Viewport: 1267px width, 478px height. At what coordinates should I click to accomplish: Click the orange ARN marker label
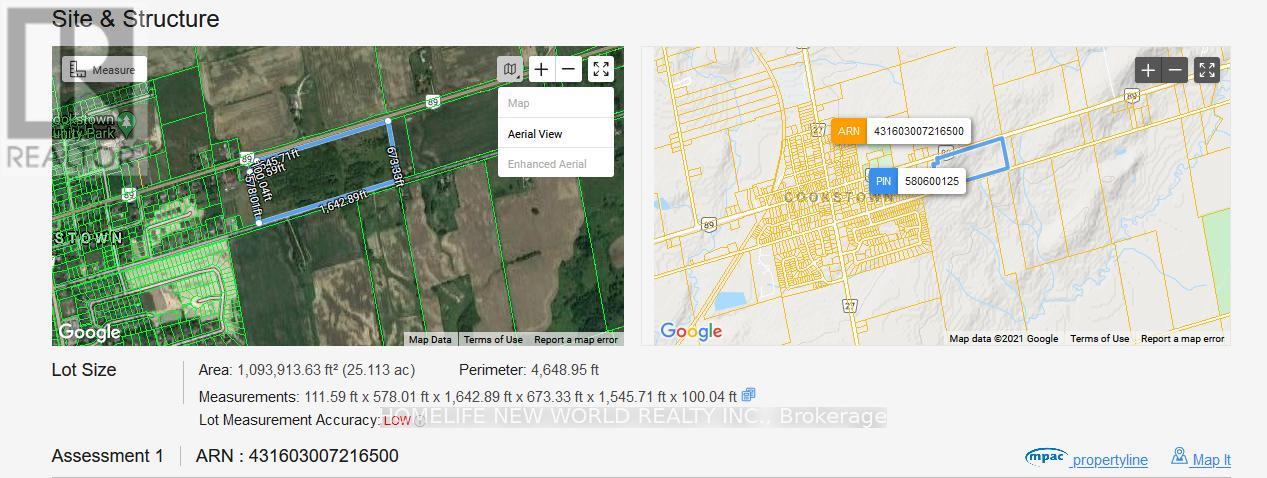coord(849,131)
